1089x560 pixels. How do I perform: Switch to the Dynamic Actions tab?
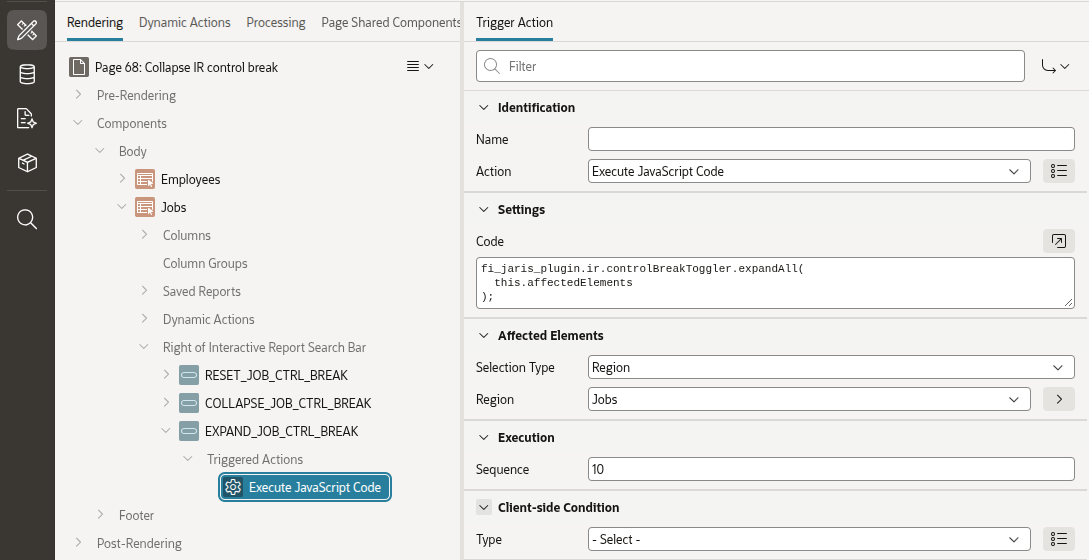coord(185,22)
